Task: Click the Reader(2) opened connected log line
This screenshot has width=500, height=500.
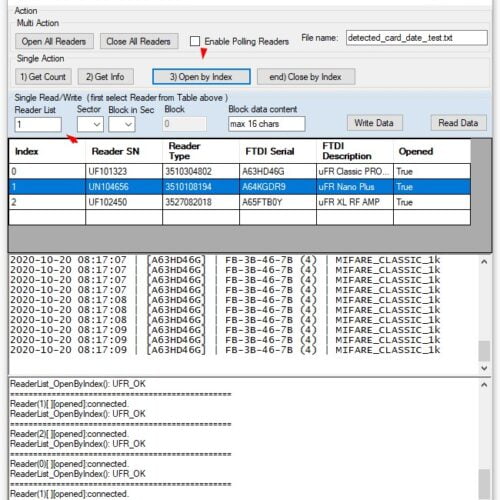Action: [69, 434]
